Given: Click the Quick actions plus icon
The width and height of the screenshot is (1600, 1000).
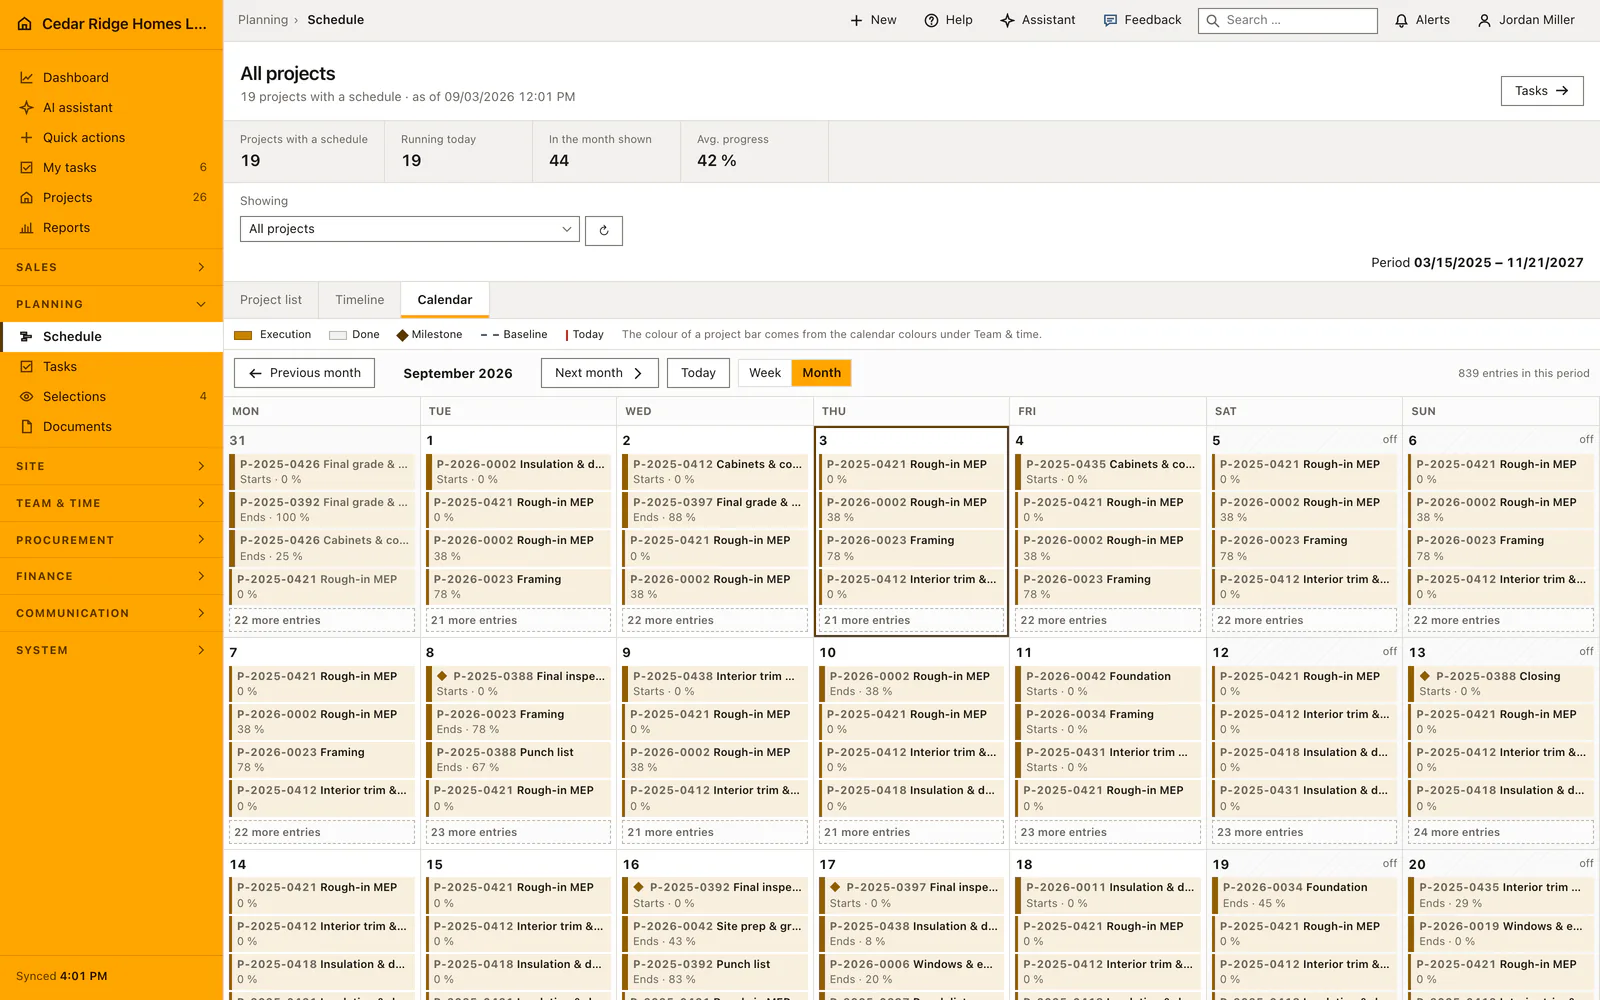Looking at the screenshot, I should pos(27,138).
